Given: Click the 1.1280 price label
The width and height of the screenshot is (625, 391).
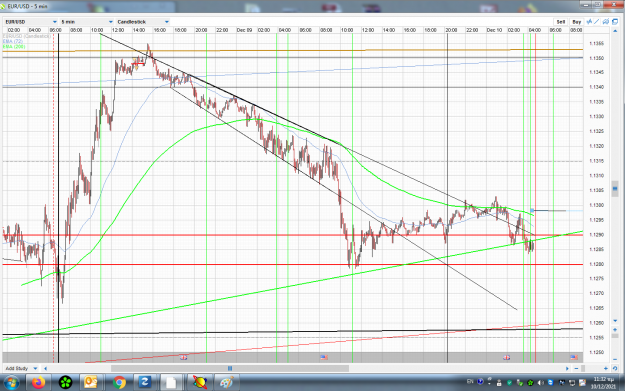Looking at the screenshot, I should [x=596, y=264].
